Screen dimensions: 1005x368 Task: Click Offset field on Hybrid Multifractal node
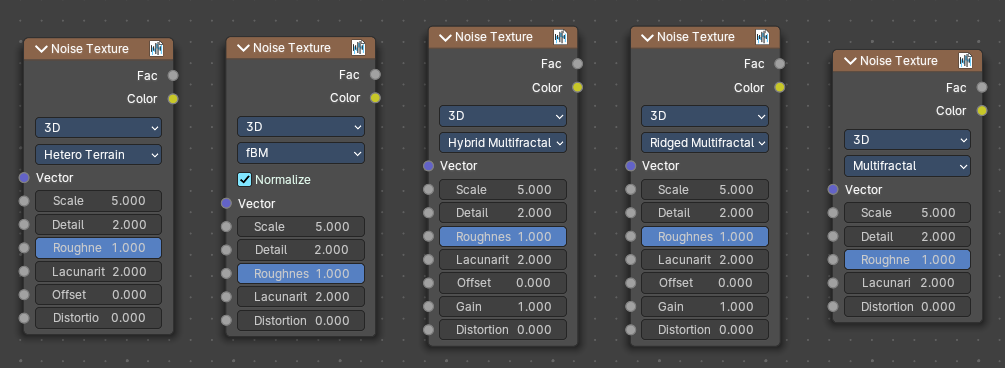click(x=503, y=283)
